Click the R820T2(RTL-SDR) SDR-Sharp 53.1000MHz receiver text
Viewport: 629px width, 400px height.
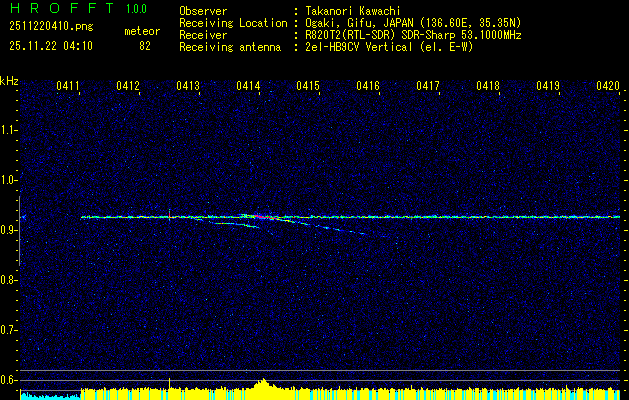click(x=413, y=35)
